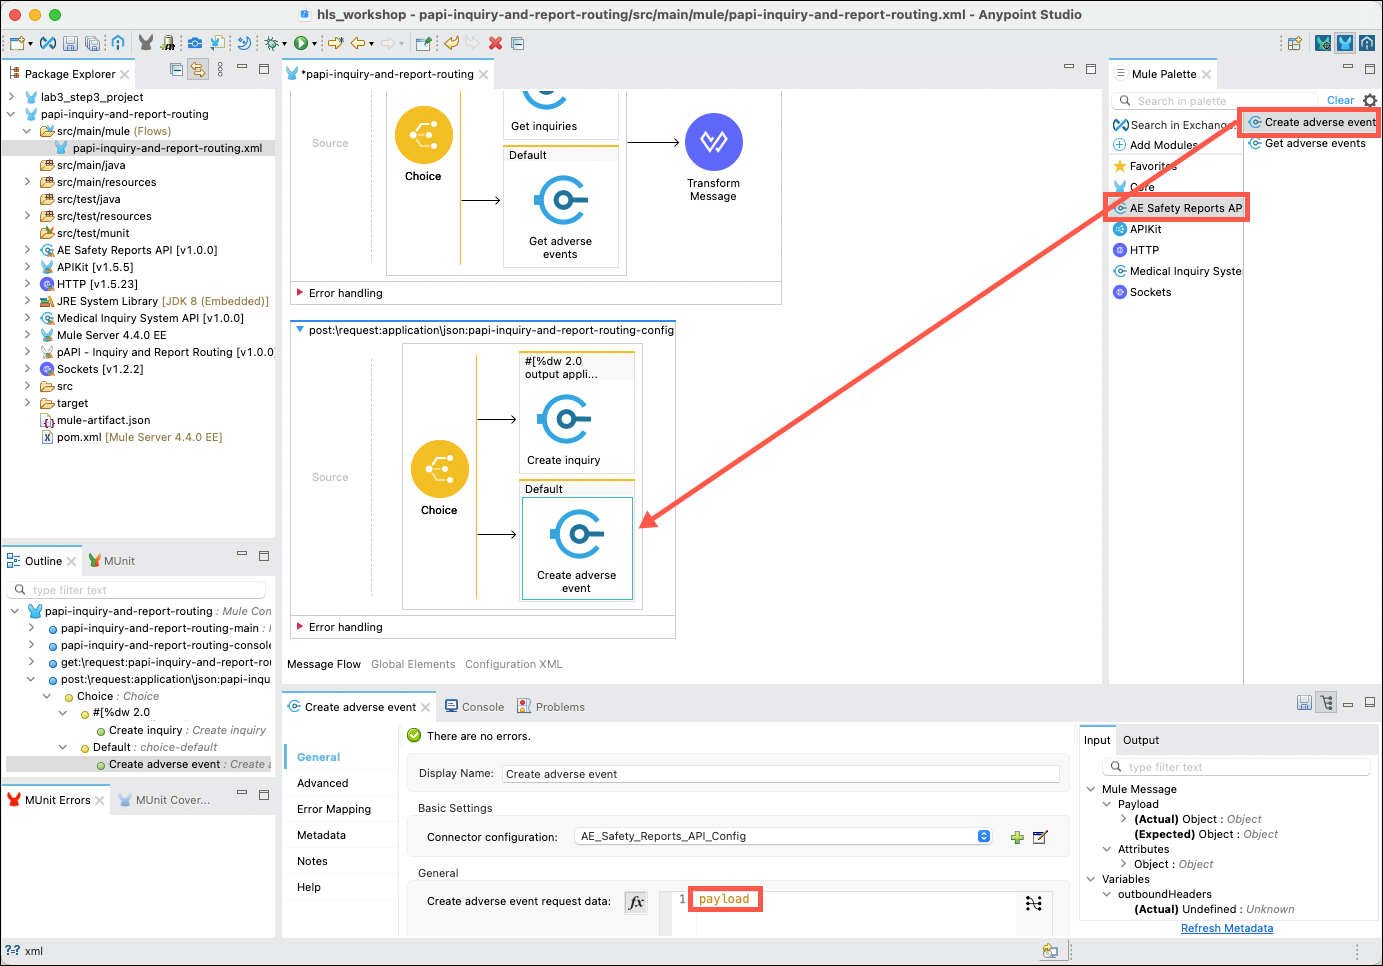Select the Sockets module in the palette
The image size is (1383, 966).
tap(1142, 292)
